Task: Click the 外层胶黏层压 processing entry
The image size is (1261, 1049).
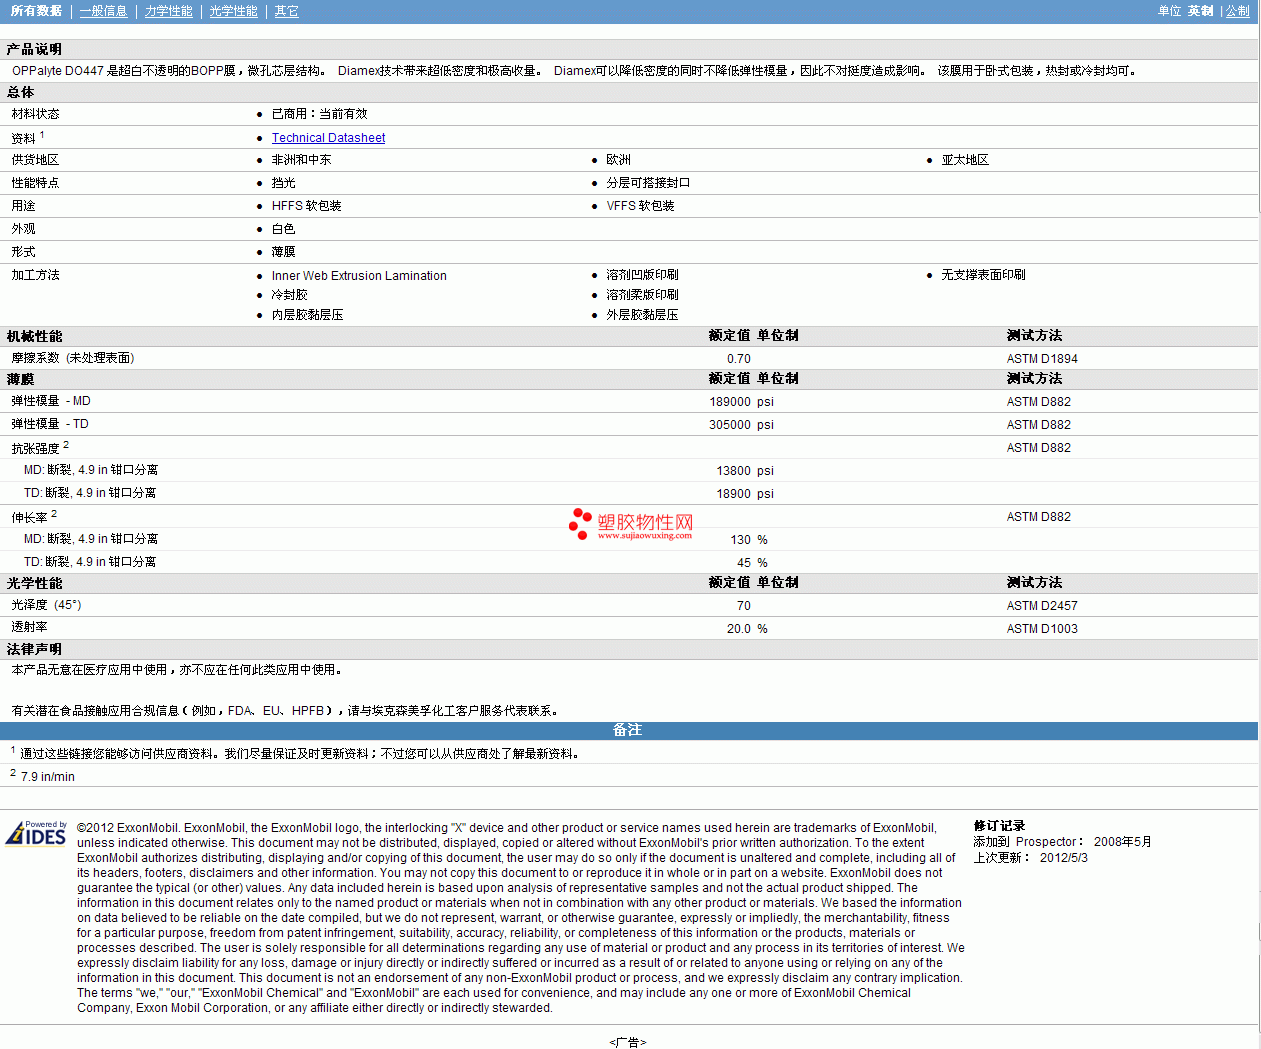Action: [x=642, y=315]
